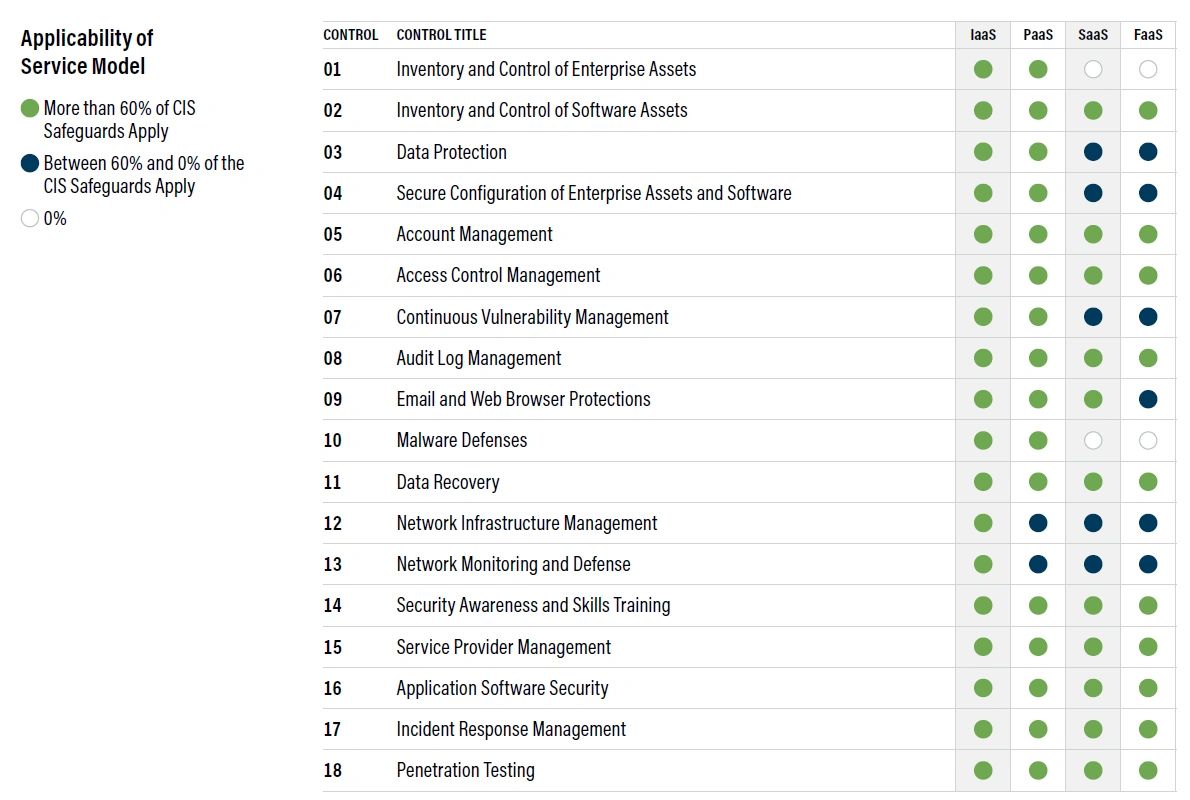
Task: Click the green IaaS dot for Data Protection
Action: click(x=982, y=152)
